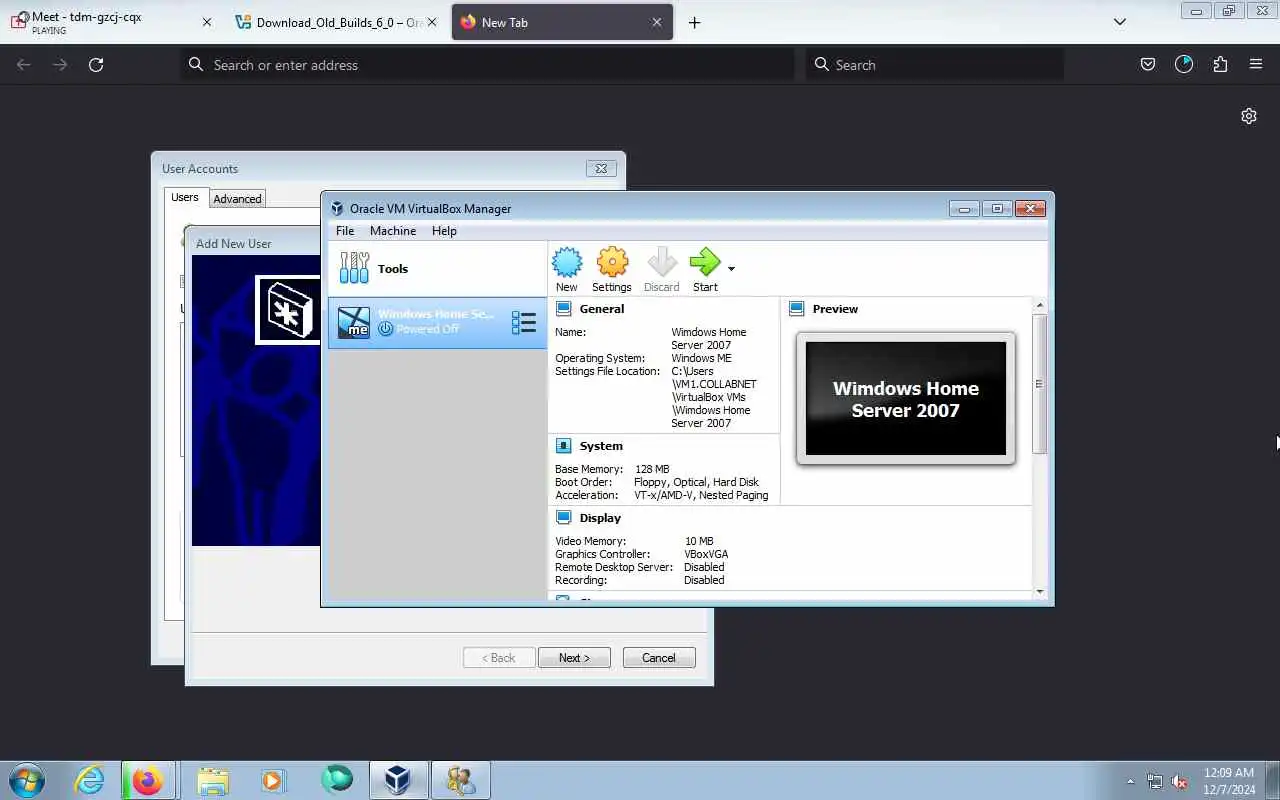
Task: Close the New Tab browser tab
Action: pos(657,22)
